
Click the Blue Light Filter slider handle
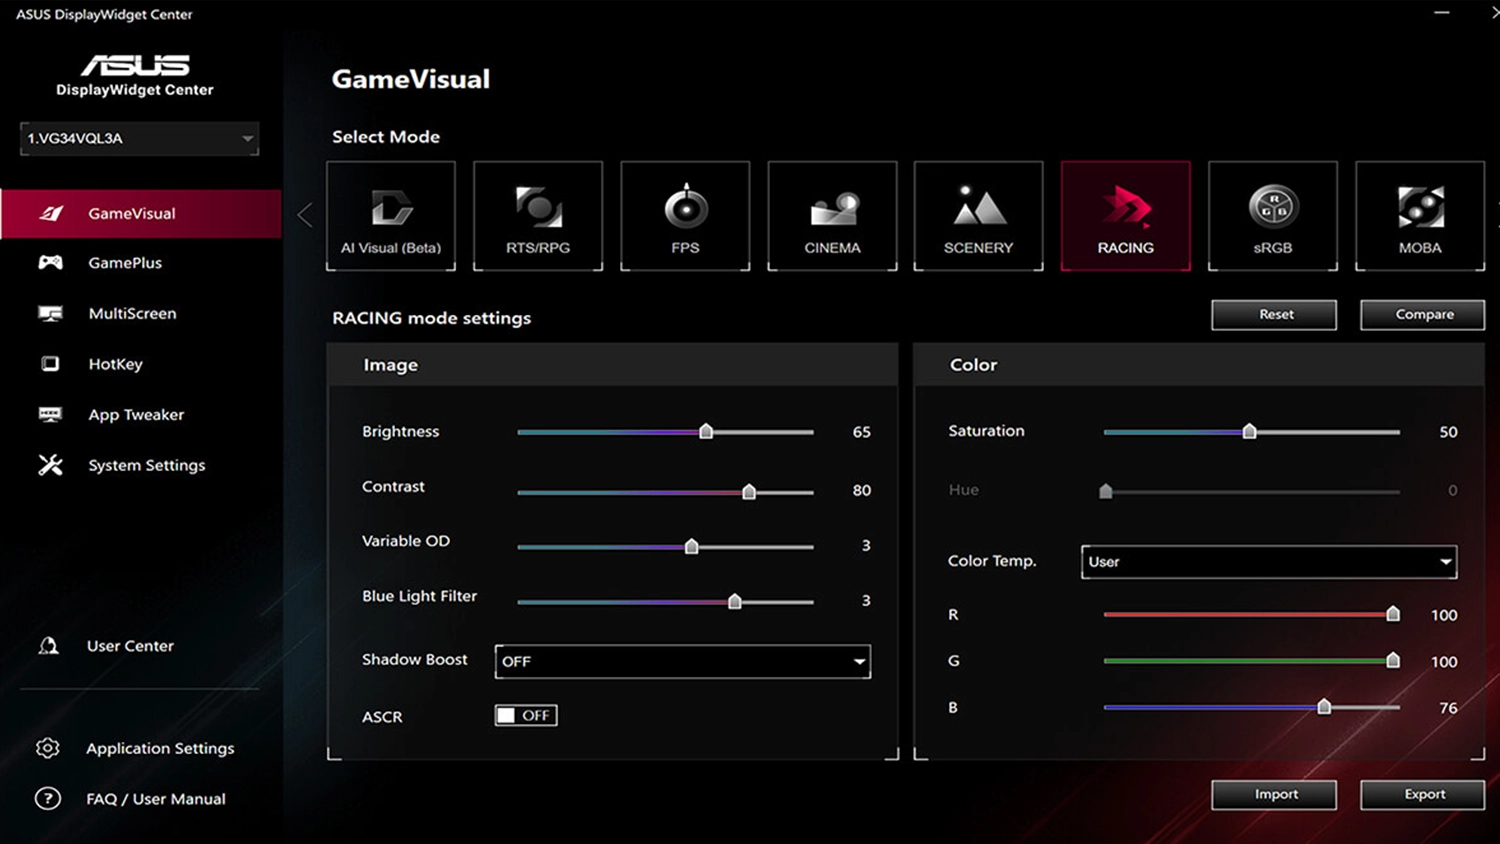click(735, 601)
